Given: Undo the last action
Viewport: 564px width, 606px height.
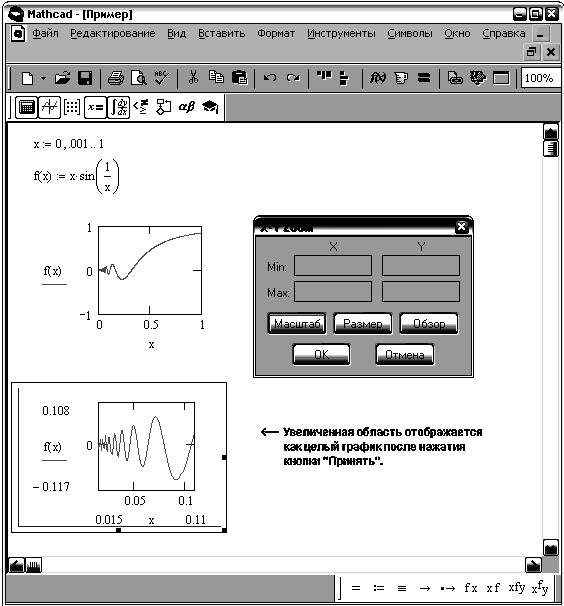Looking at the screenshot, I should click(270, 78).
